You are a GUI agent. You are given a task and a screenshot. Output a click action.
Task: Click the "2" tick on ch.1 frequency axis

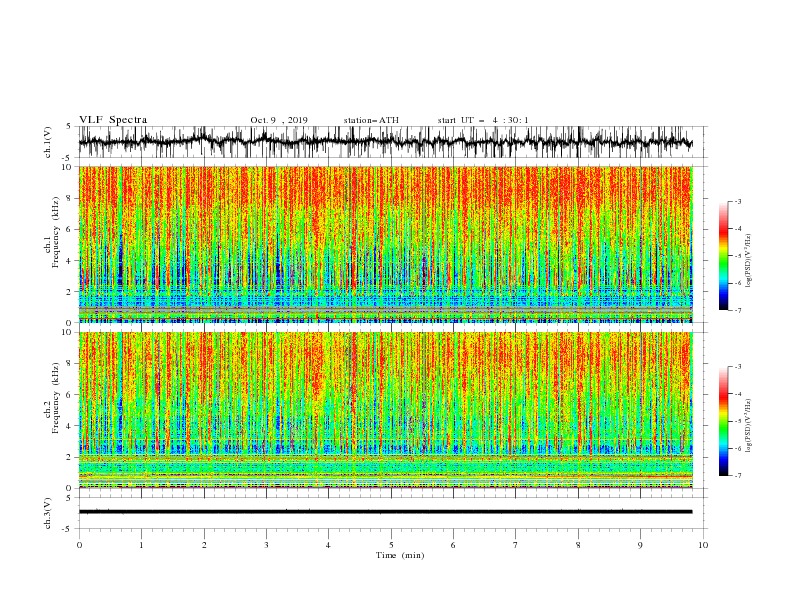pos(70,291)
